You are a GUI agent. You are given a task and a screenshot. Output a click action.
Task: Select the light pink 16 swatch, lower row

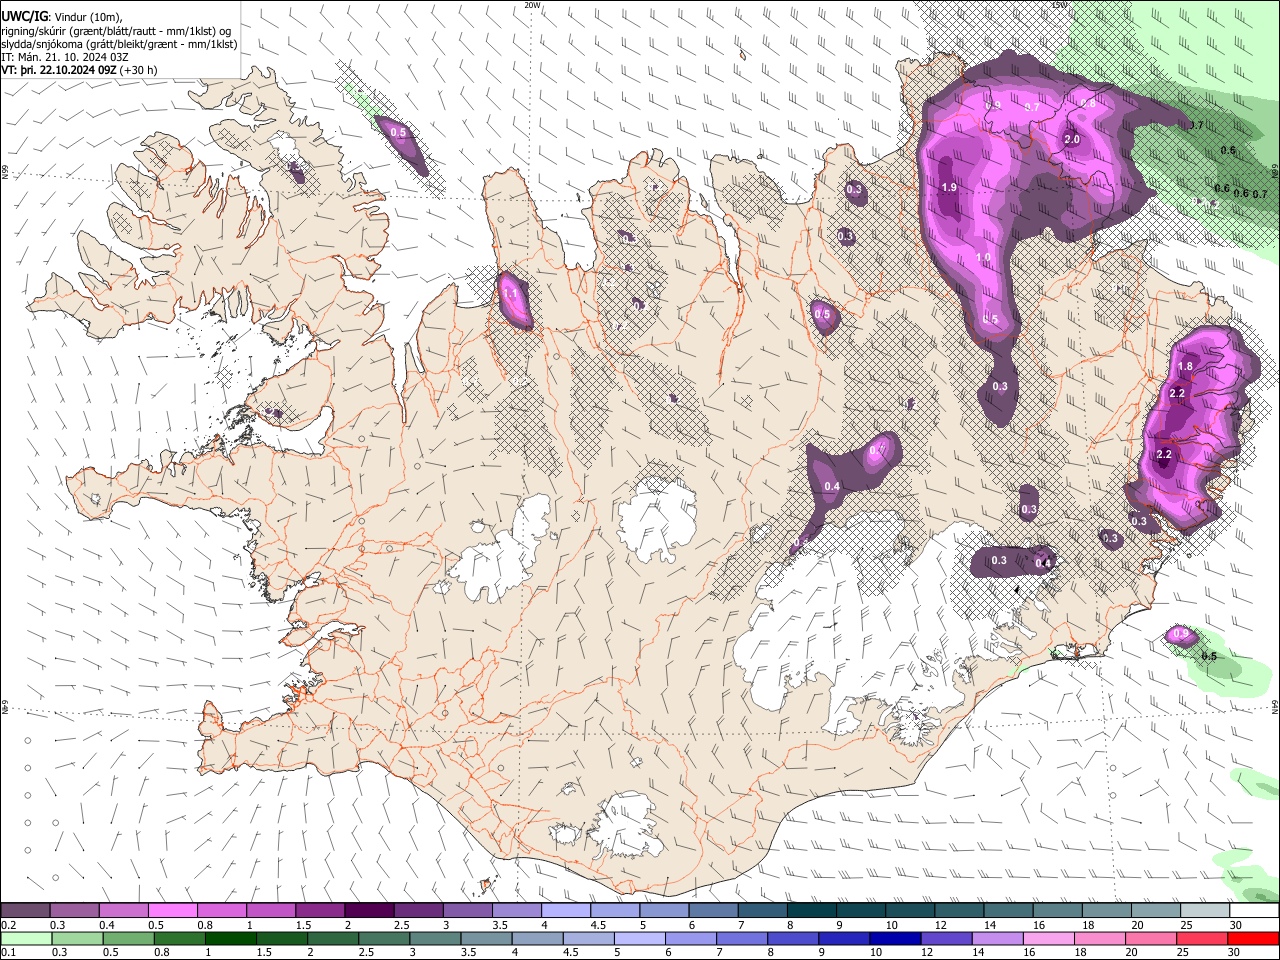(1048, 938)
